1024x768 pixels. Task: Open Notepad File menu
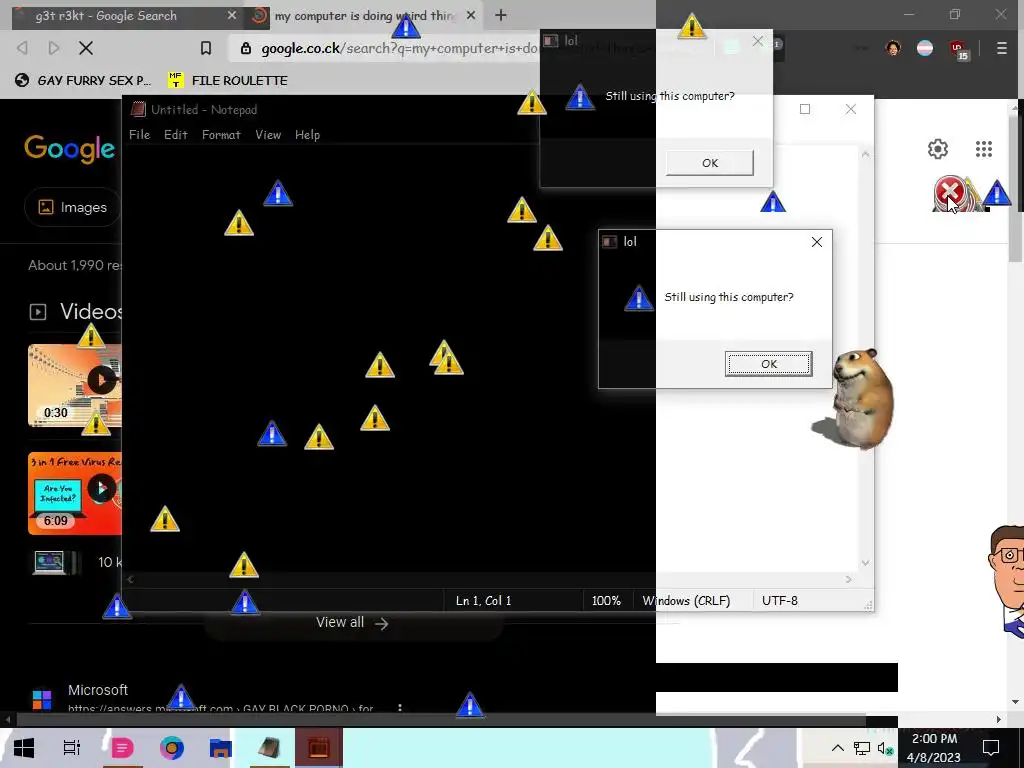139,135
